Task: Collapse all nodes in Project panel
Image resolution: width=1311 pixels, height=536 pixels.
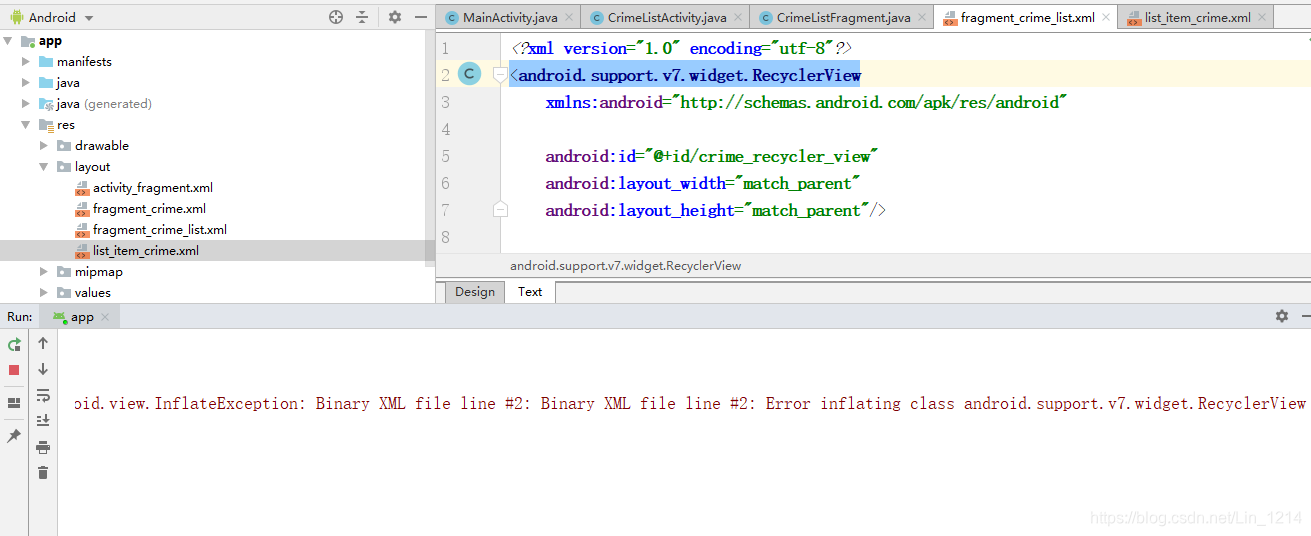Action: tap(362, 17)
